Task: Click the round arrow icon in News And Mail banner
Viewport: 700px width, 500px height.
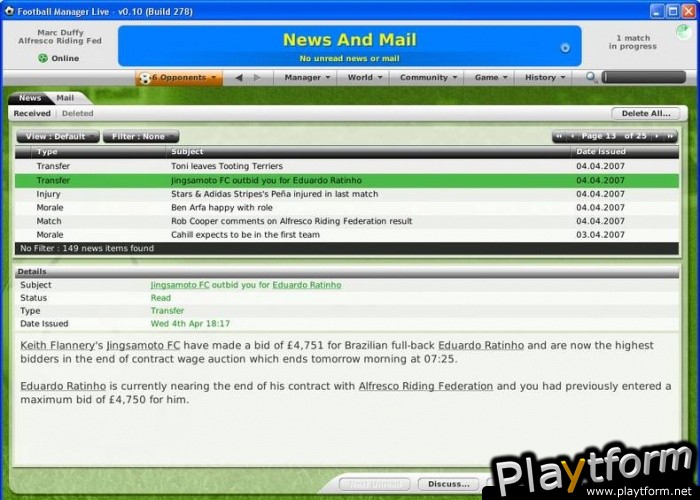Action: 565,48
